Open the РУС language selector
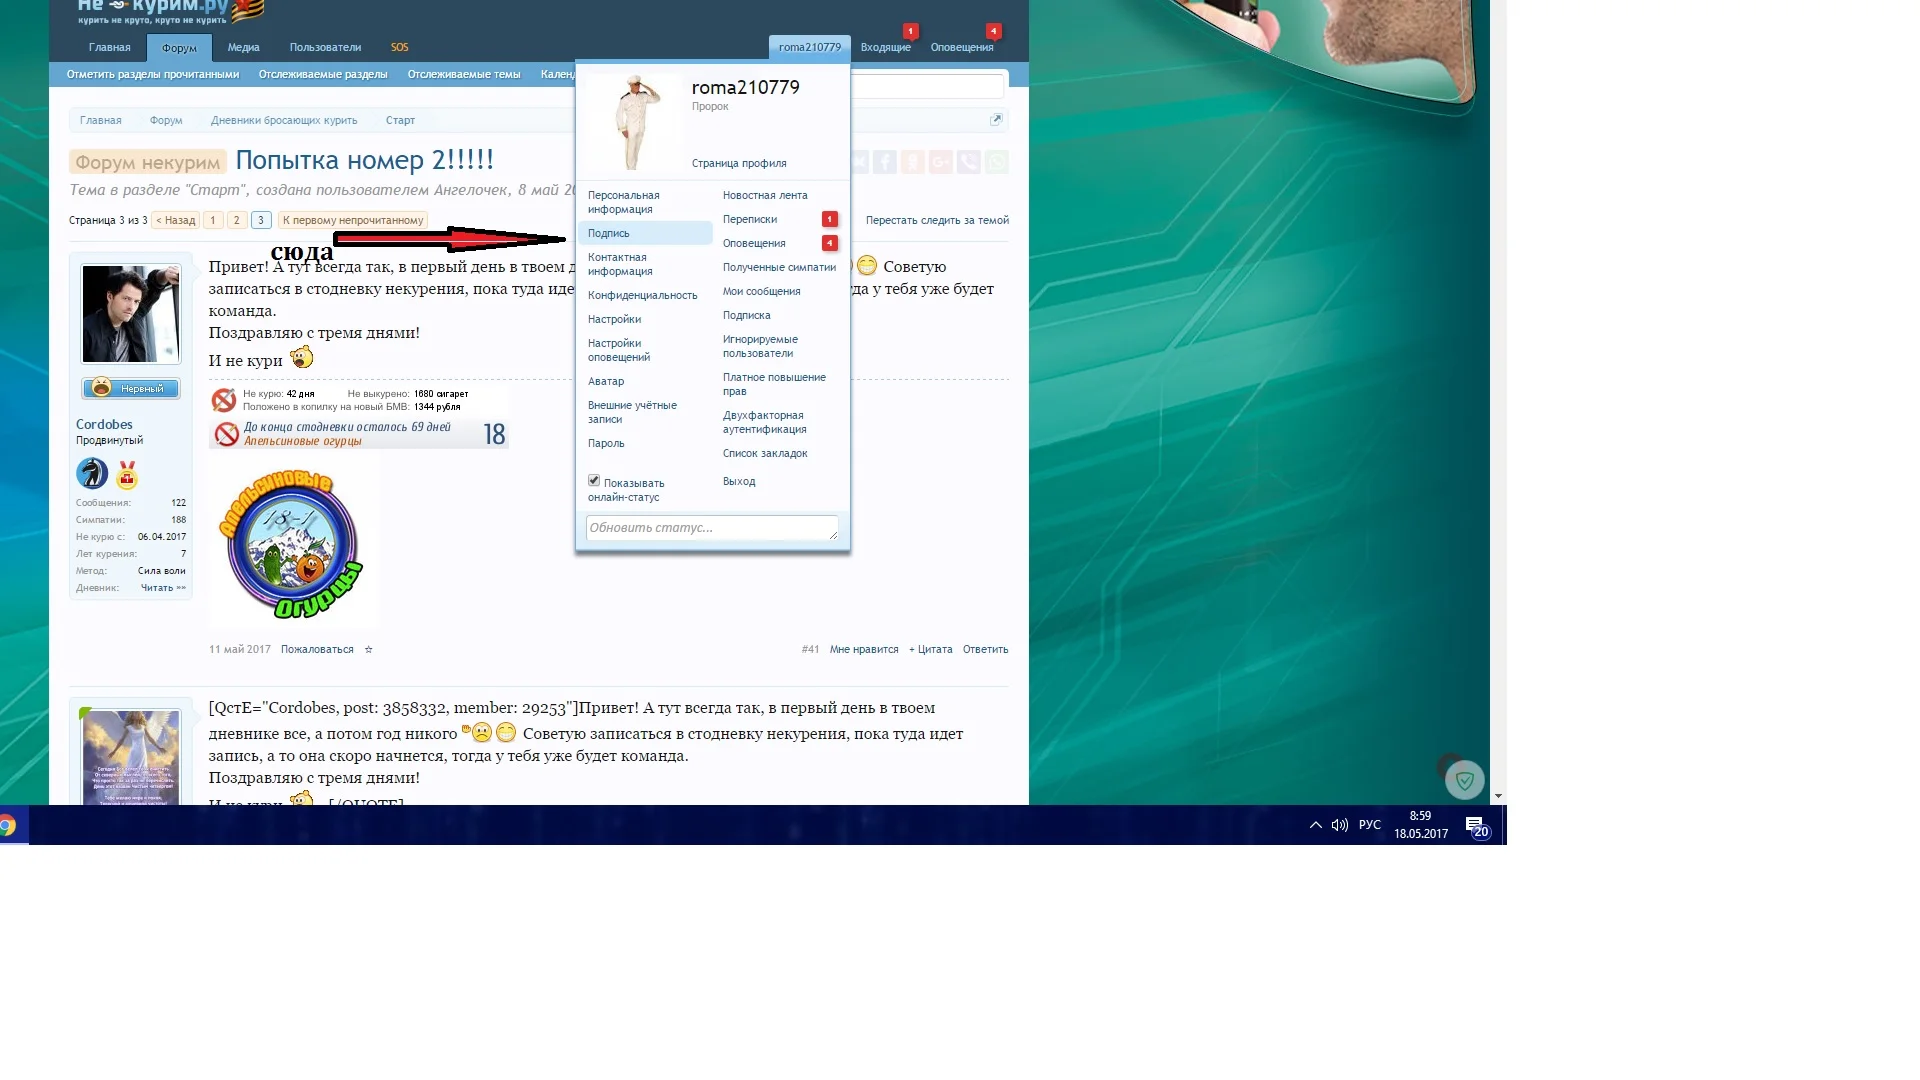Viewport: 1920px width, 1080px height. coord(1368,825)
